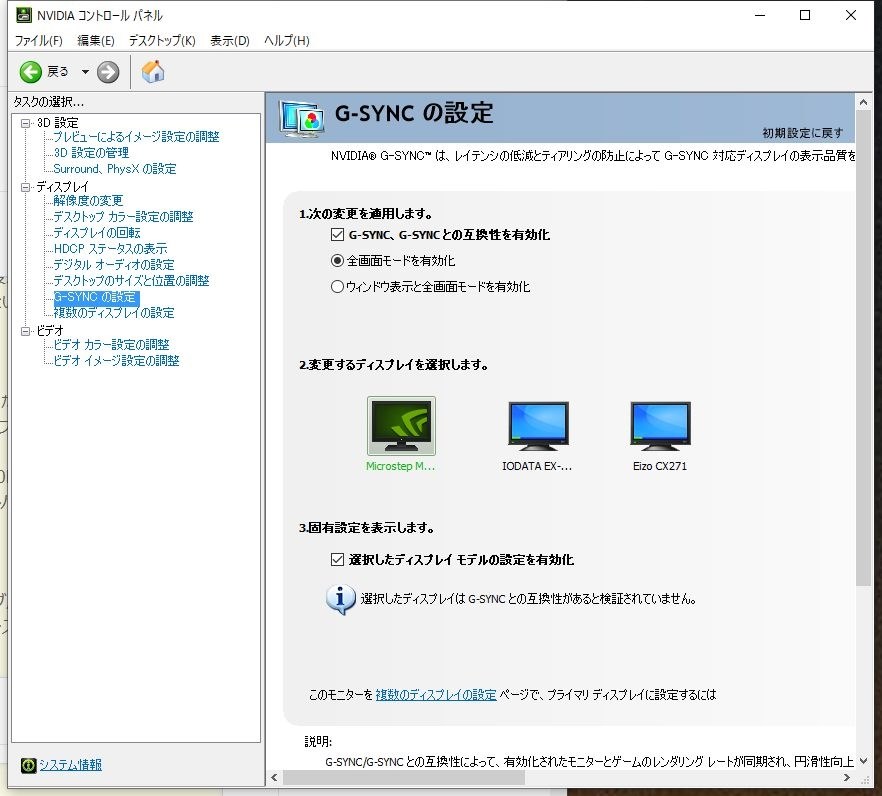Go to the Home page icon
This screenshot has height=796, width=882.
pos(153,71)
